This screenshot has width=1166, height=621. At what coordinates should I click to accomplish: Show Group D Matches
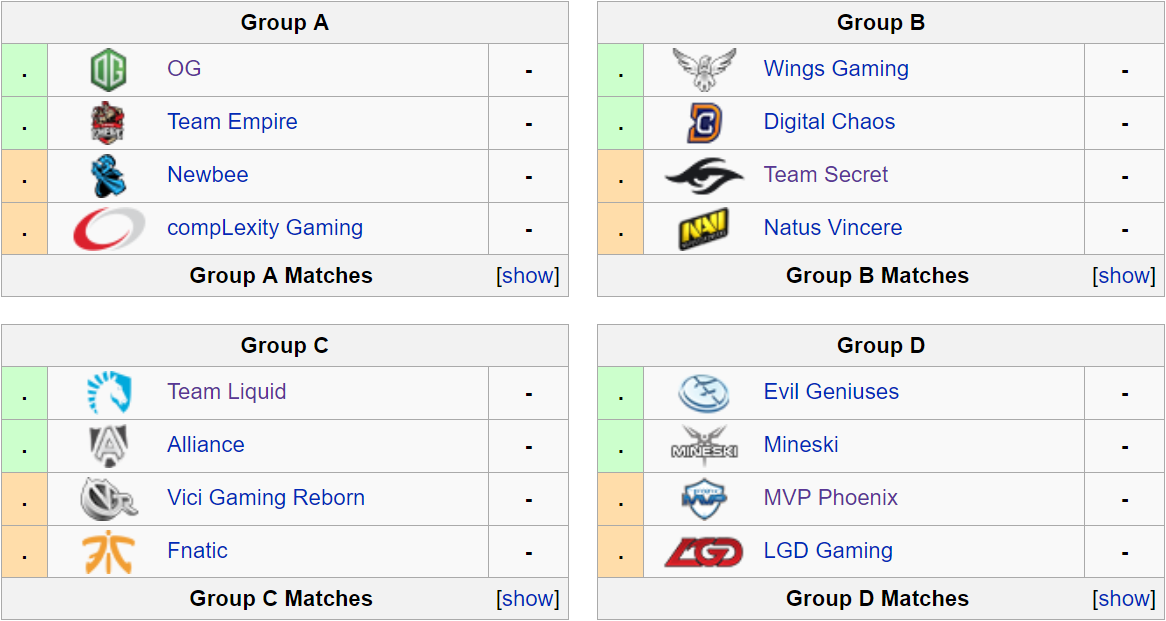[x=1126, y=599]
